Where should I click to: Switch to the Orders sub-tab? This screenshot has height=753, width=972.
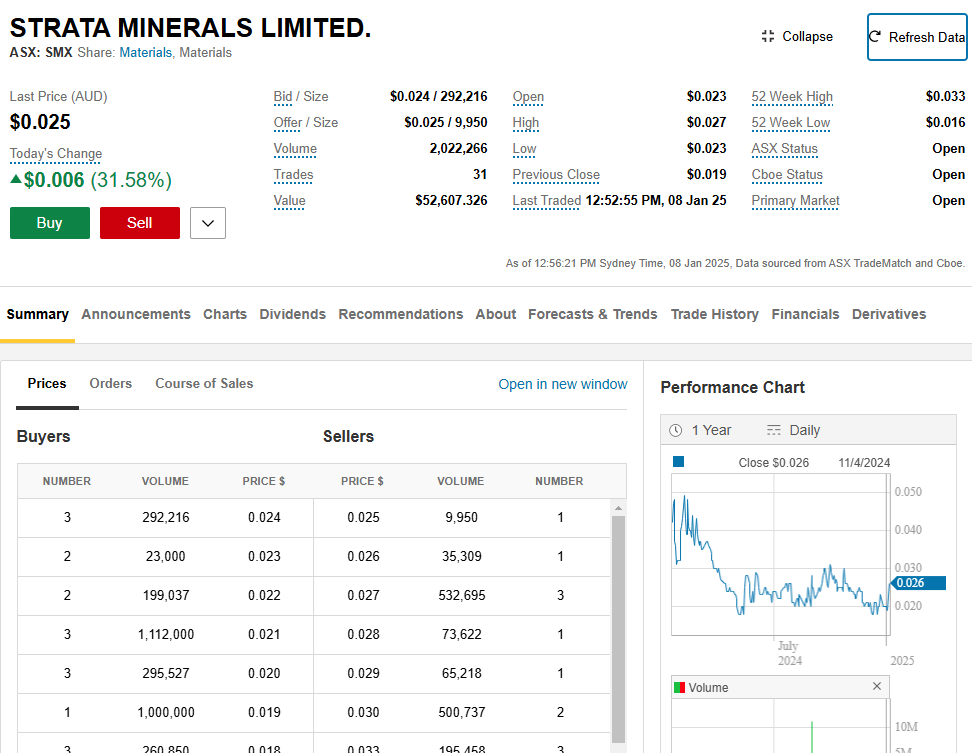click(x=111, y=384)
